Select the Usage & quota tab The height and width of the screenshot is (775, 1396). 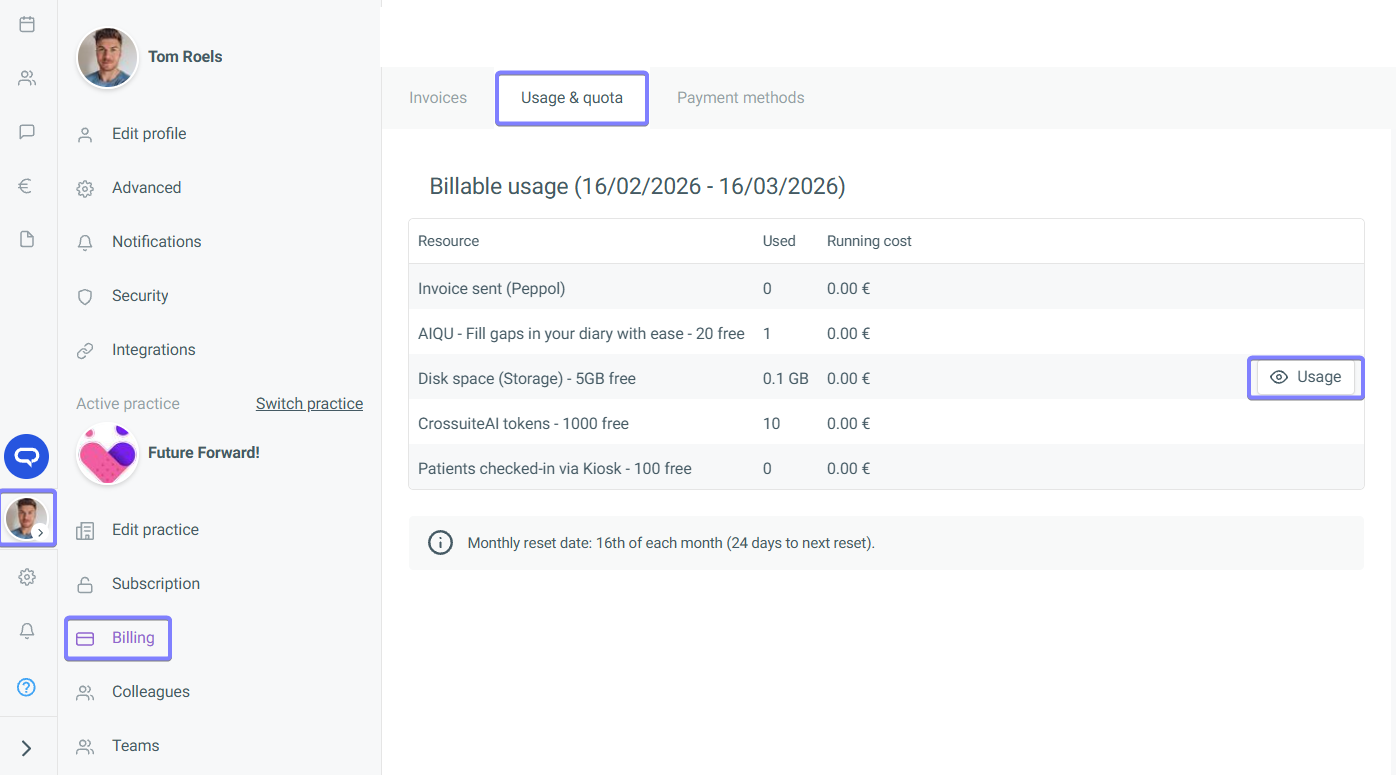tap(572, 98)
